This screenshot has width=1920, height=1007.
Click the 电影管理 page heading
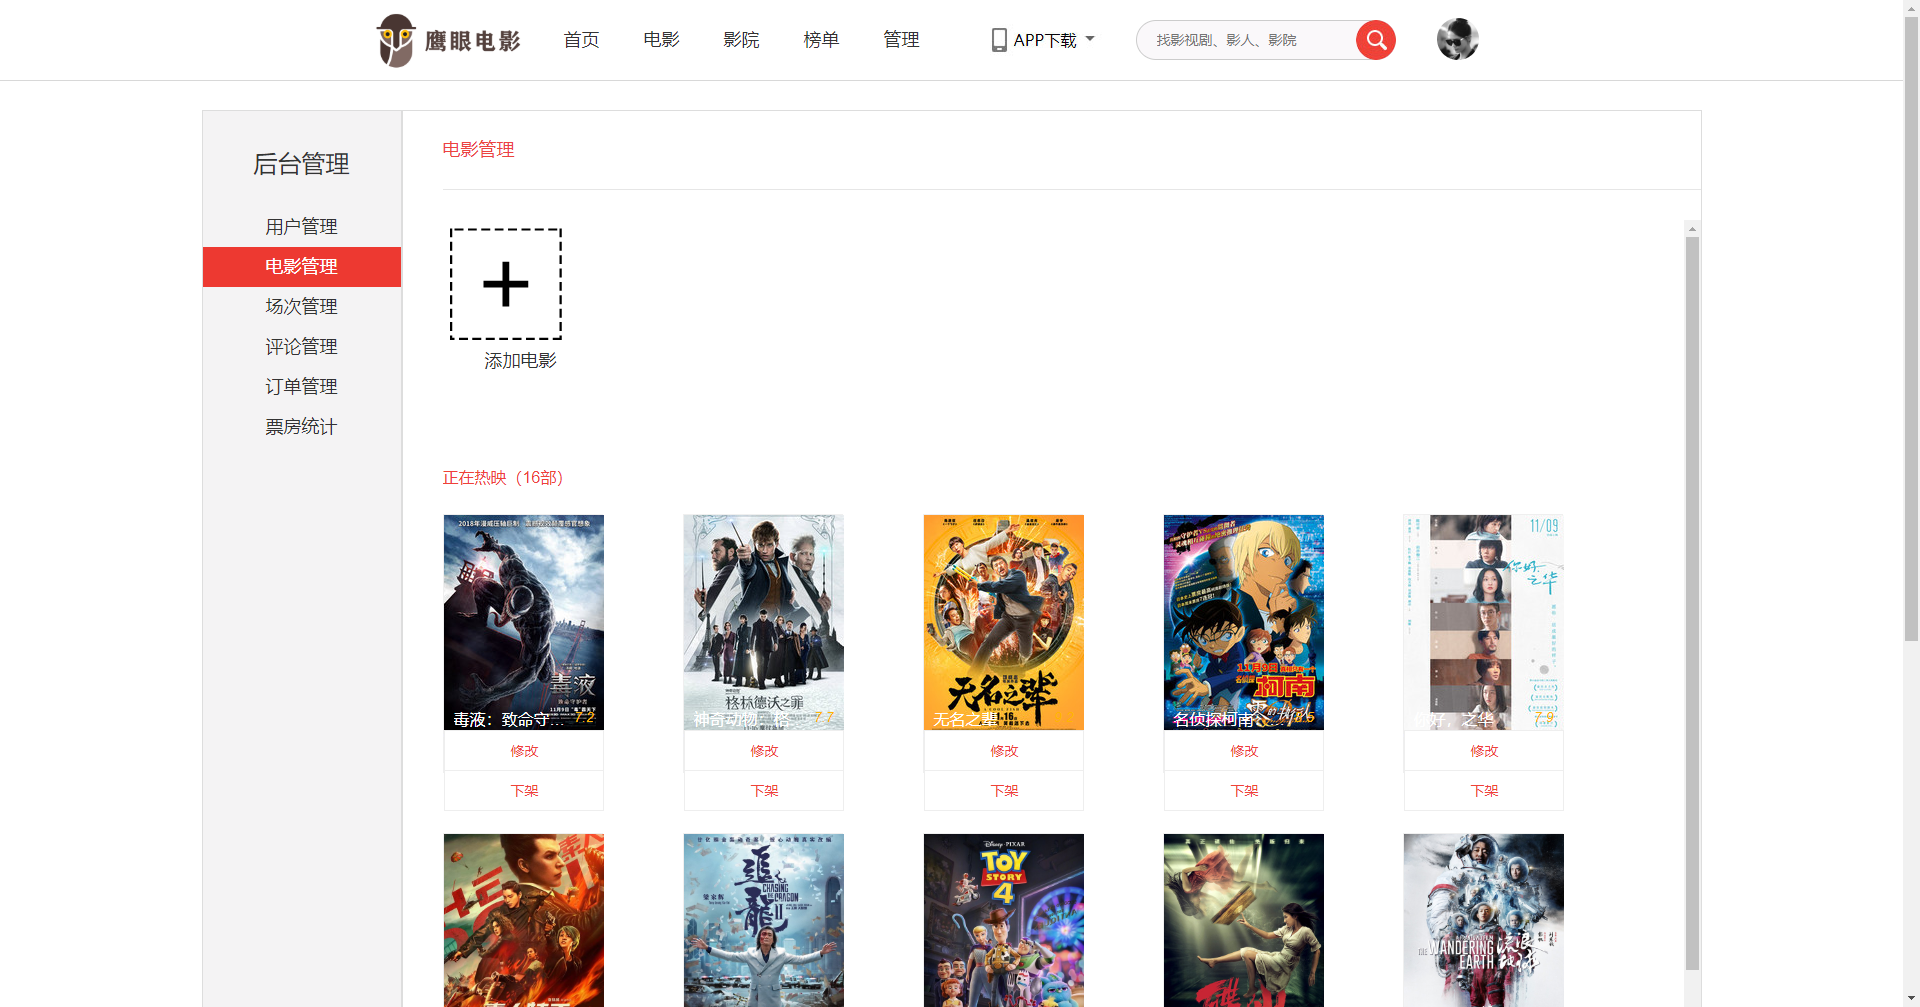point(478,150)
